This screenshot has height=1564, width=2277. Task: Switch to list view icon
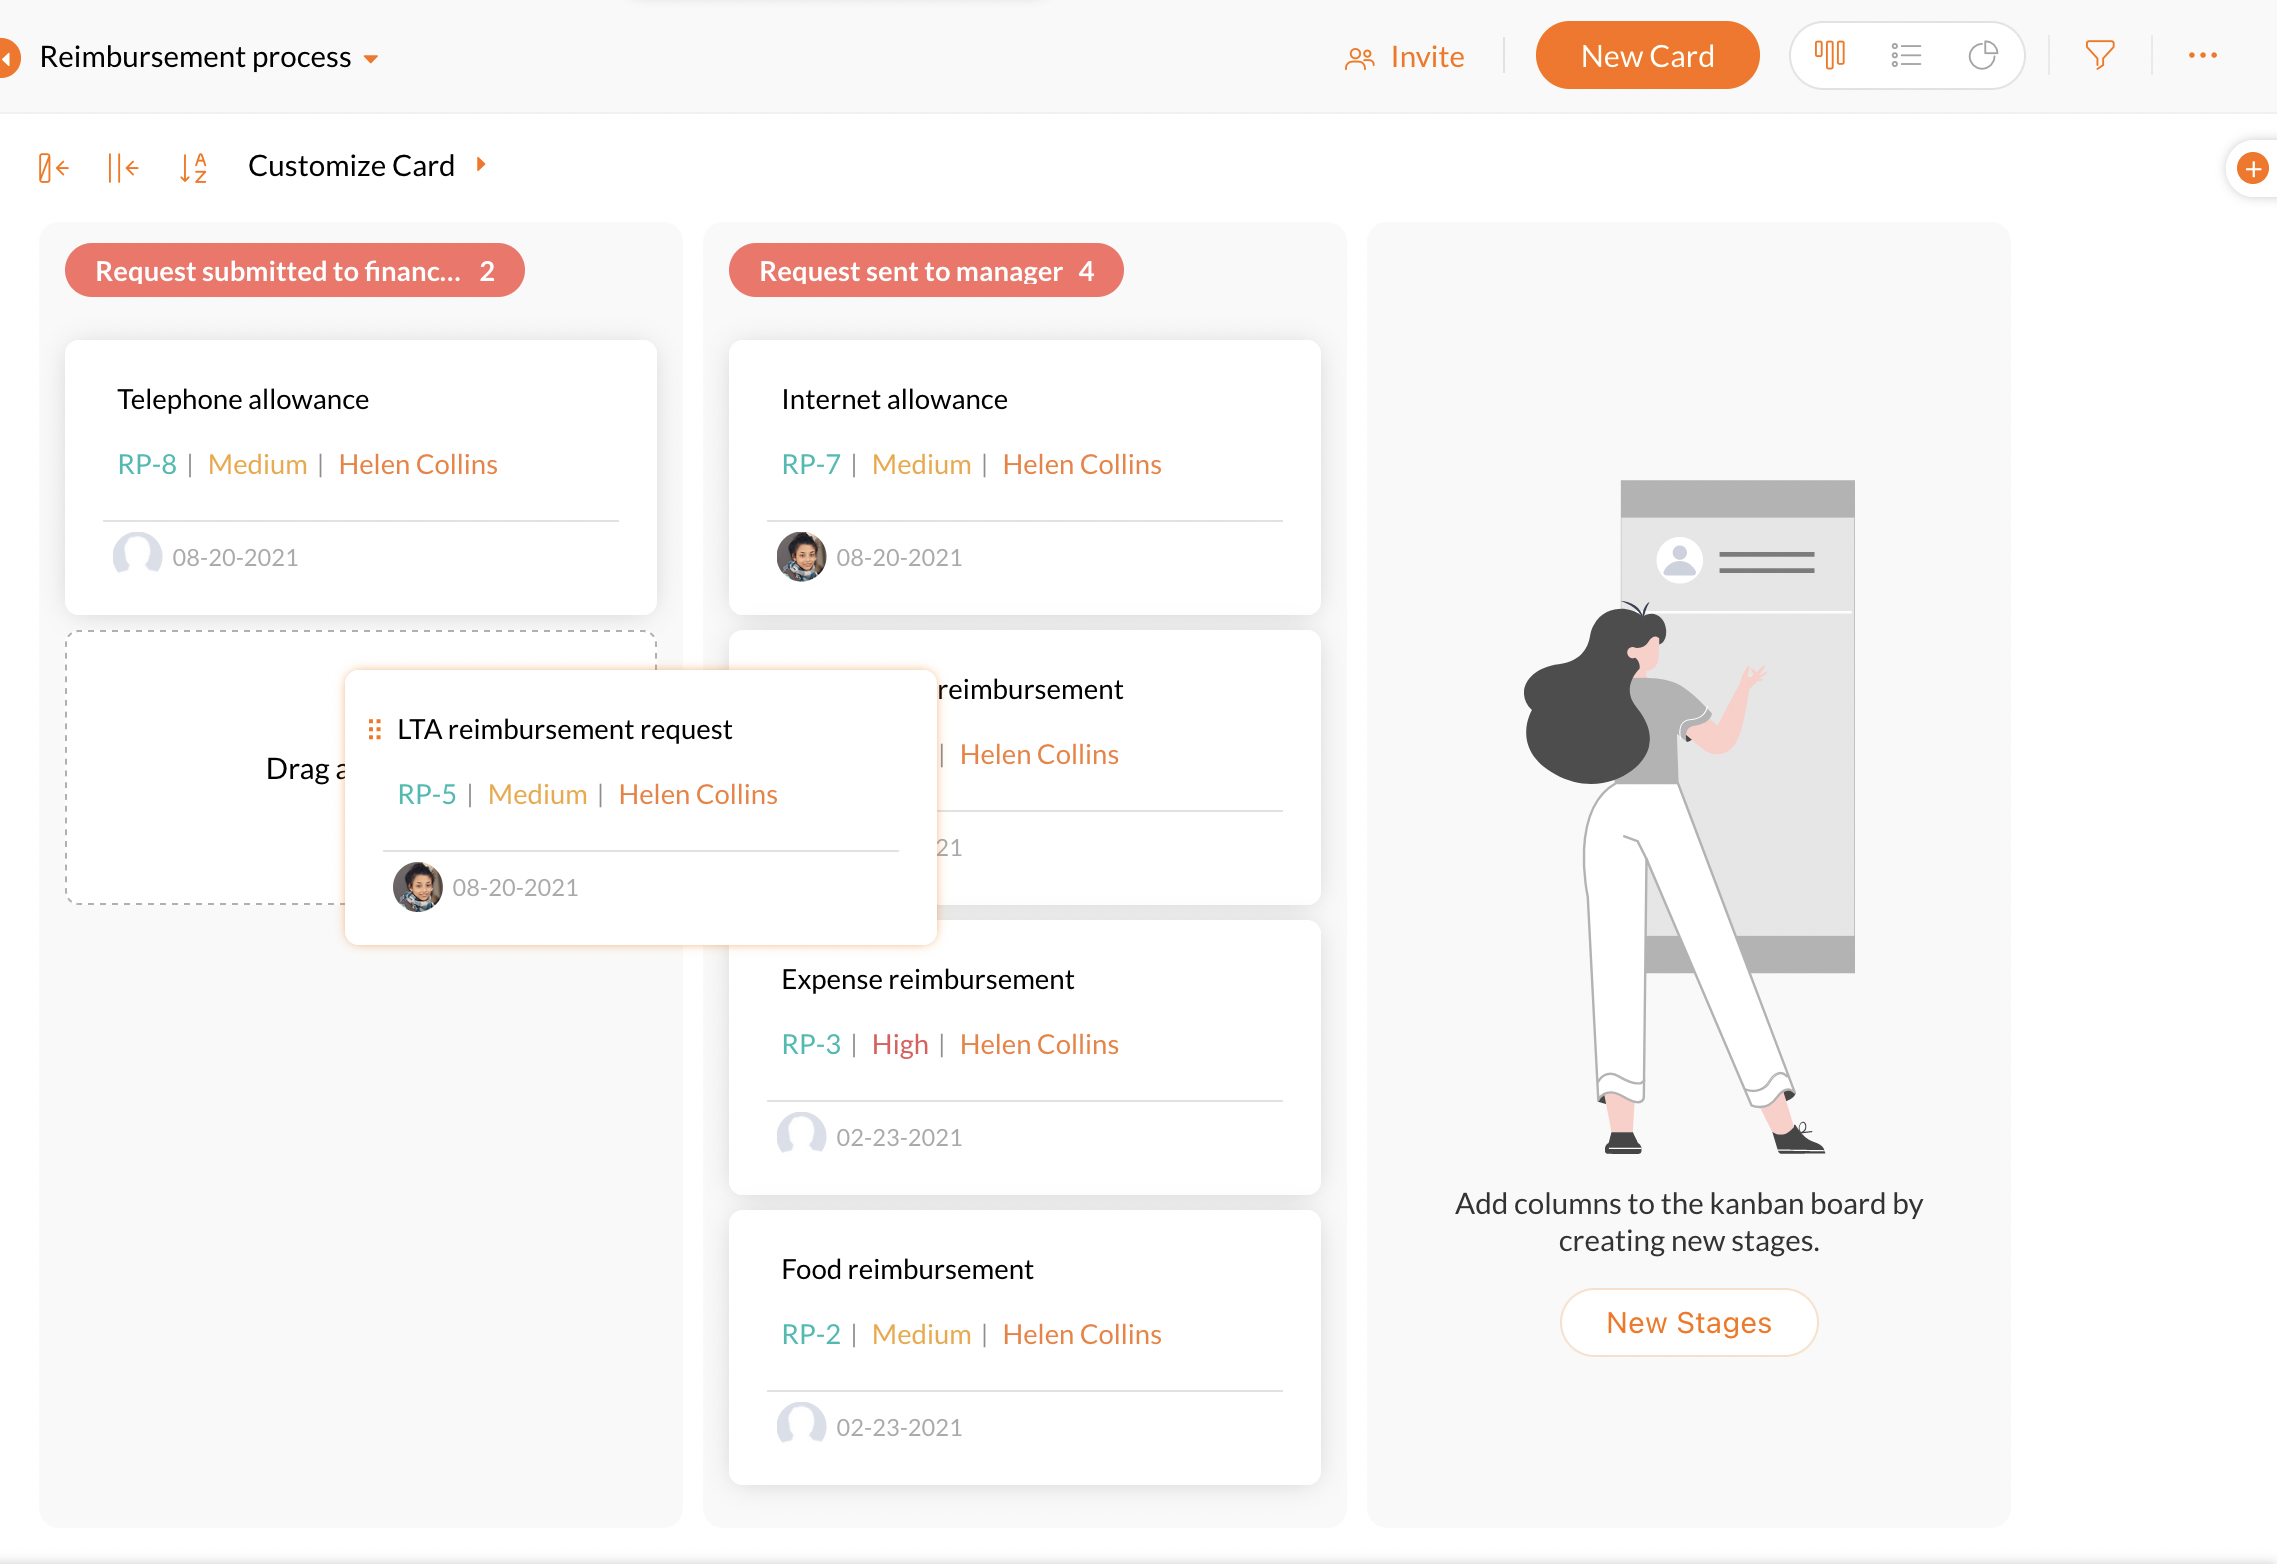point(1906,55)
